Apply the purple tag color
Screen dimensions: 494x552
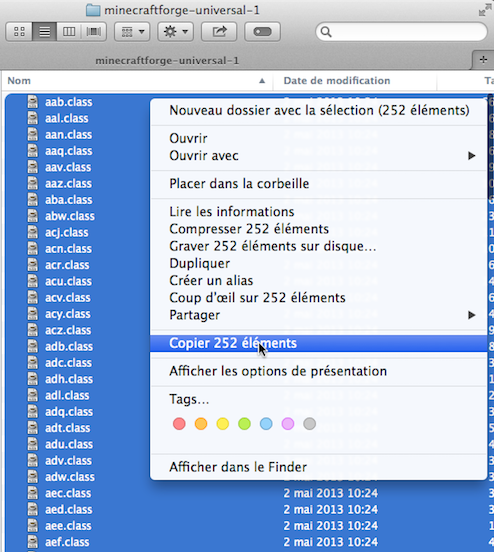288,424
